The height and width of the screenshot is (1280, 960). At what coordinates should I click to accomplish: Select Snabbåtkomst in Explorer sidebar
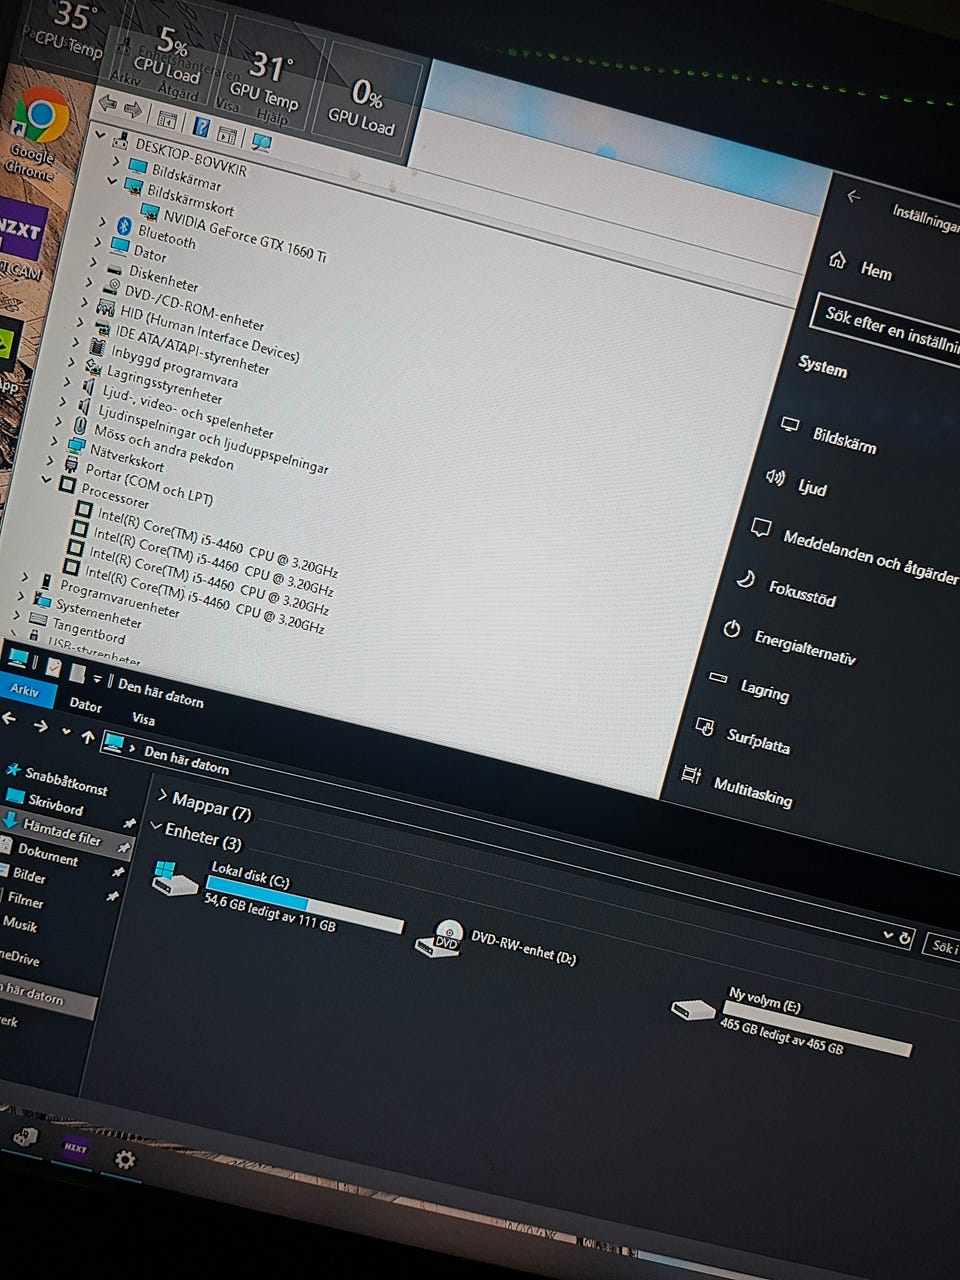pos(56,779)
